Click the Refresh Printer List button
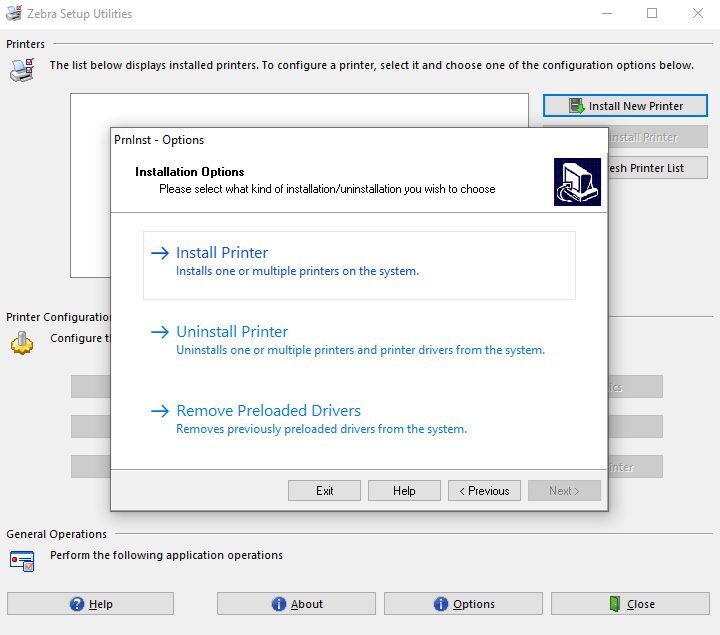This screenshot has width=720, height=635. (x=658, y=168)
